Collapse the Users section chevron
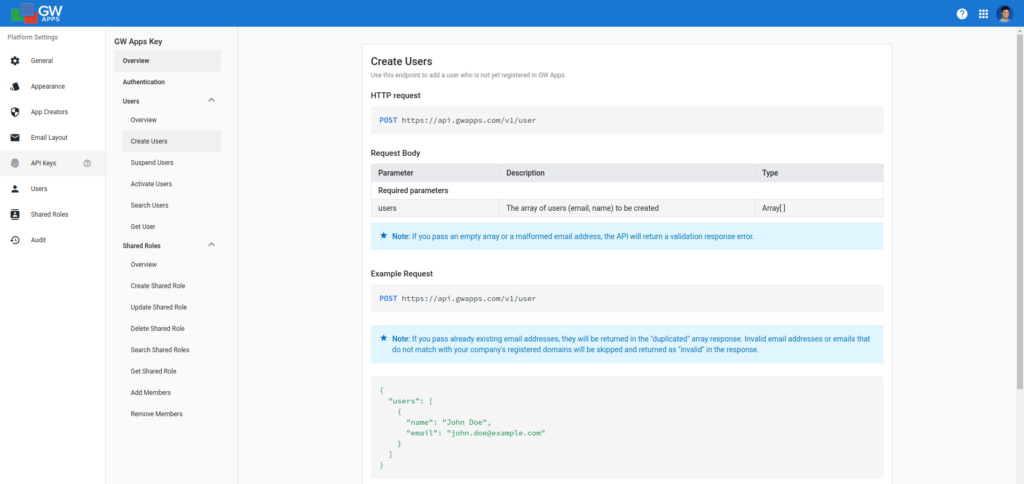Image resolution: width=1024 pixels, height=484 pixels. 211,100
